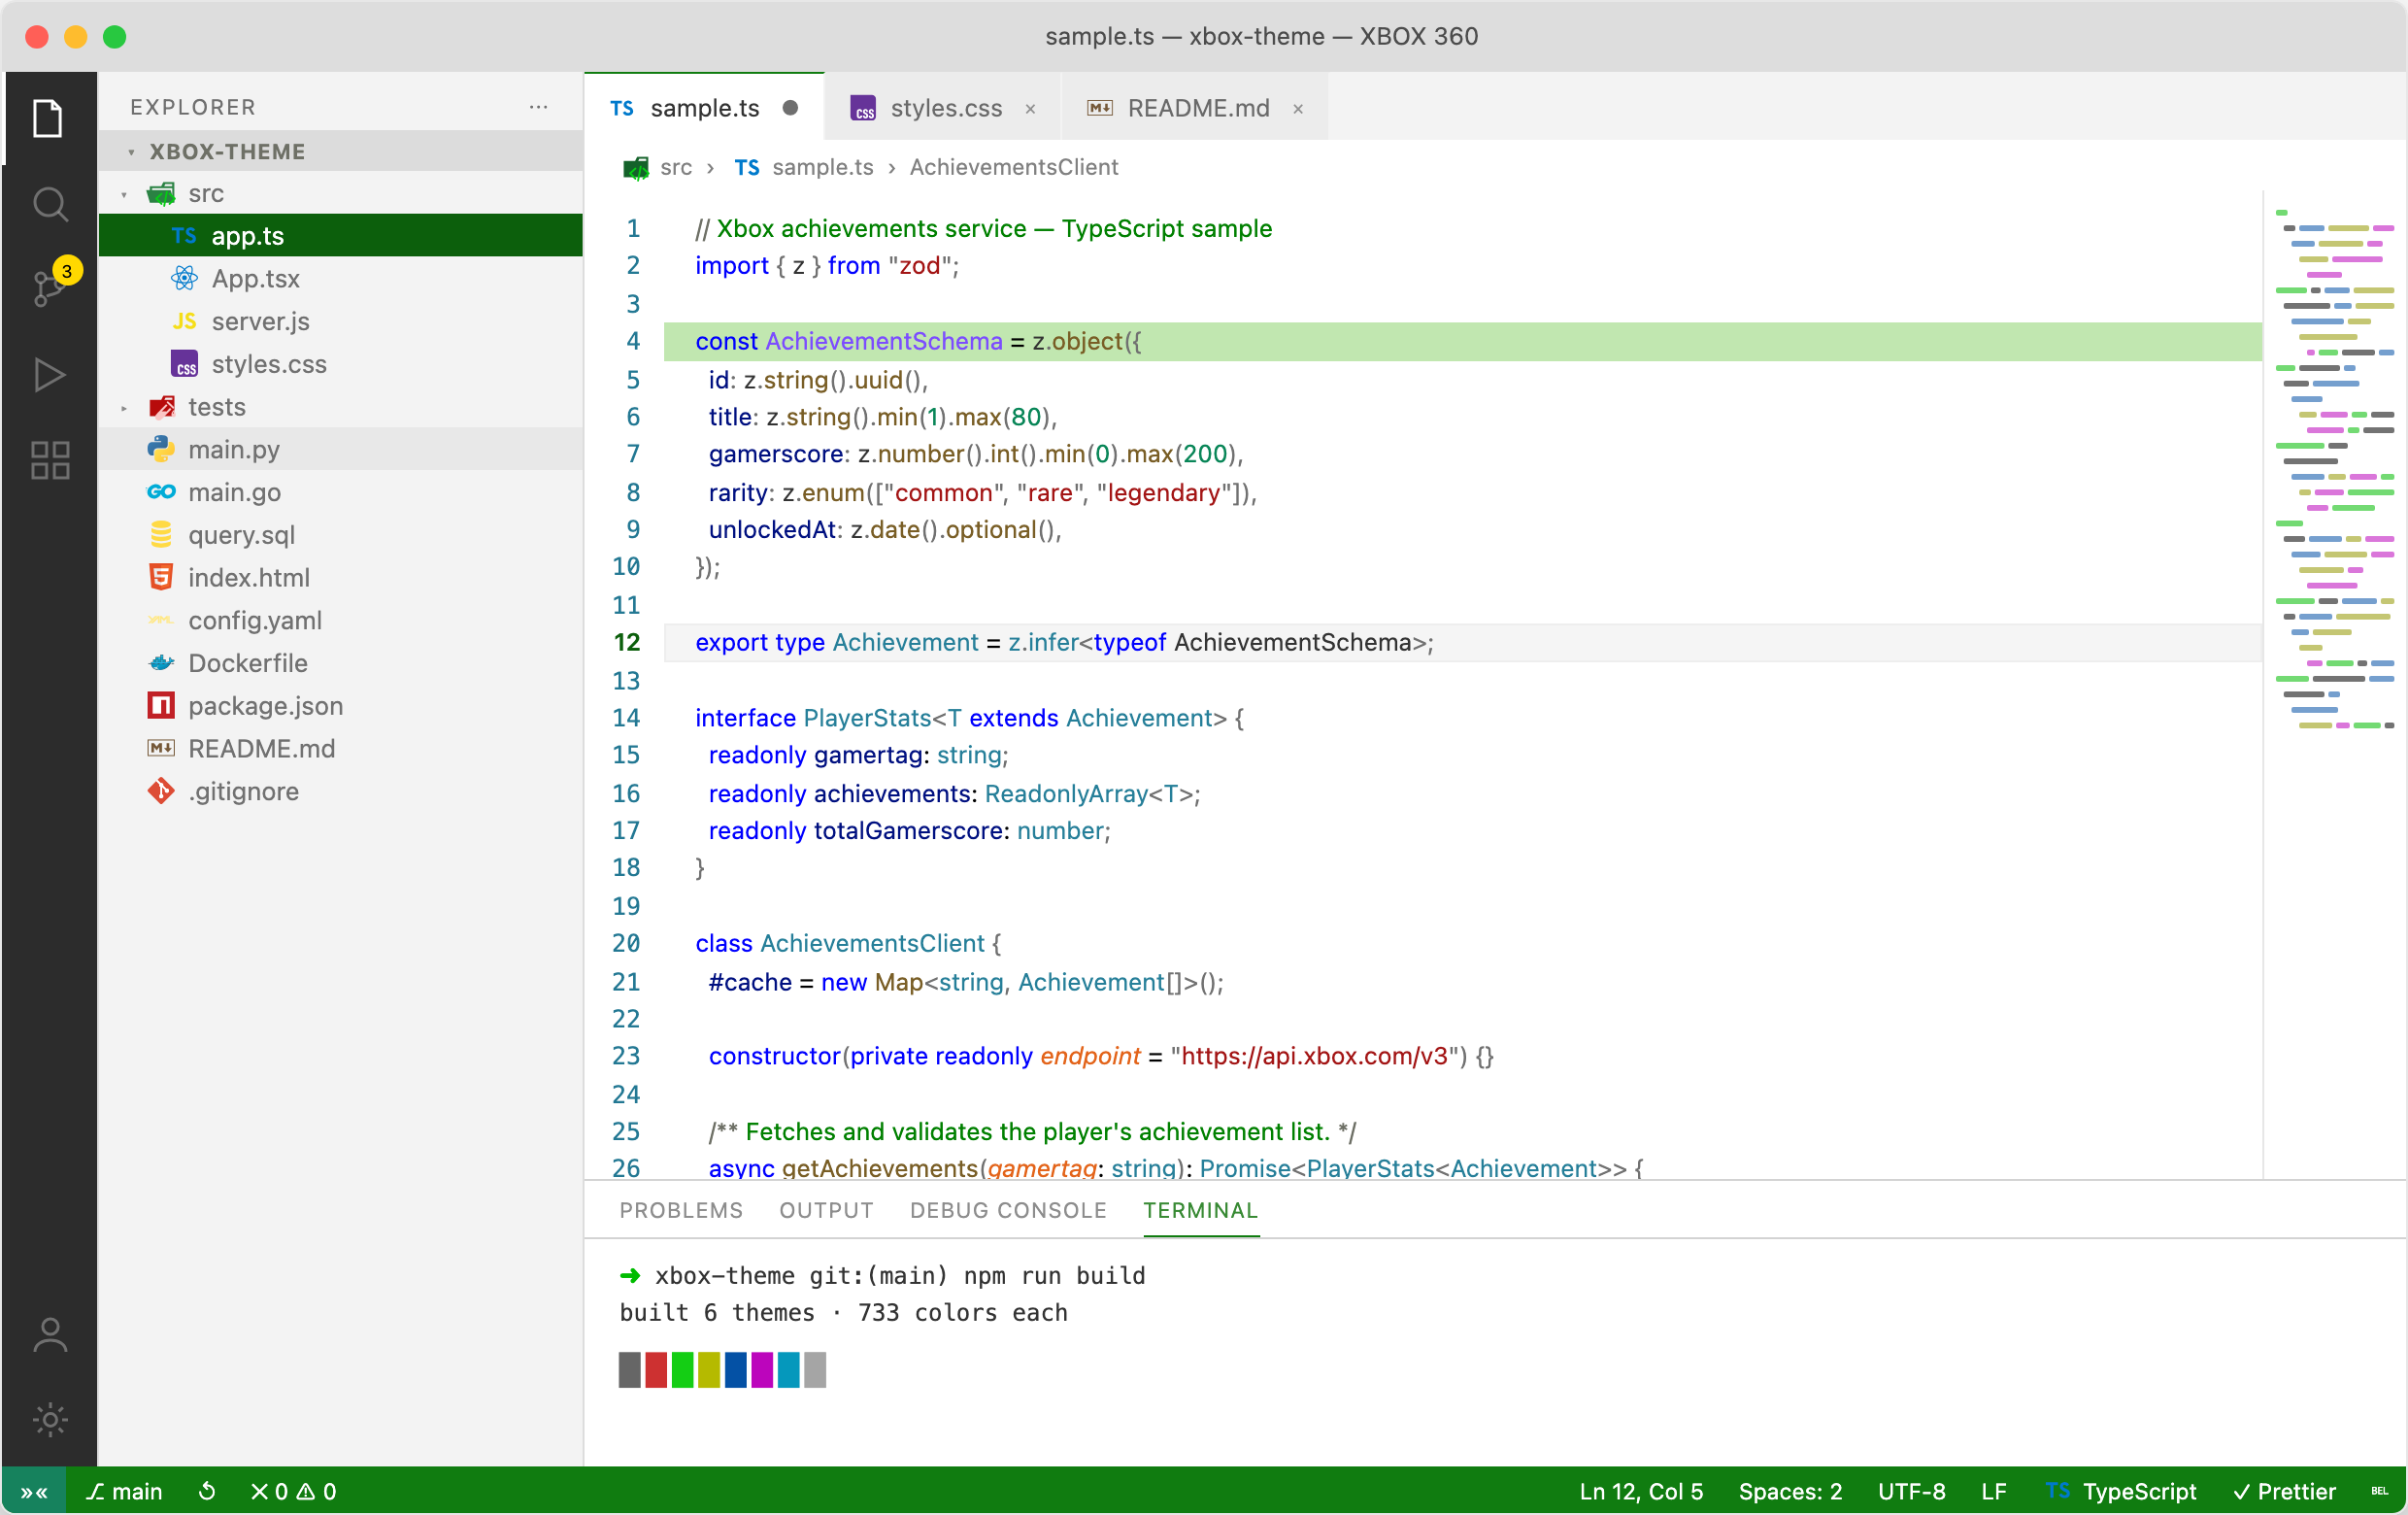Collapse the src folder arrow
The image size is (2408, 1515).
tap(124, 194)
